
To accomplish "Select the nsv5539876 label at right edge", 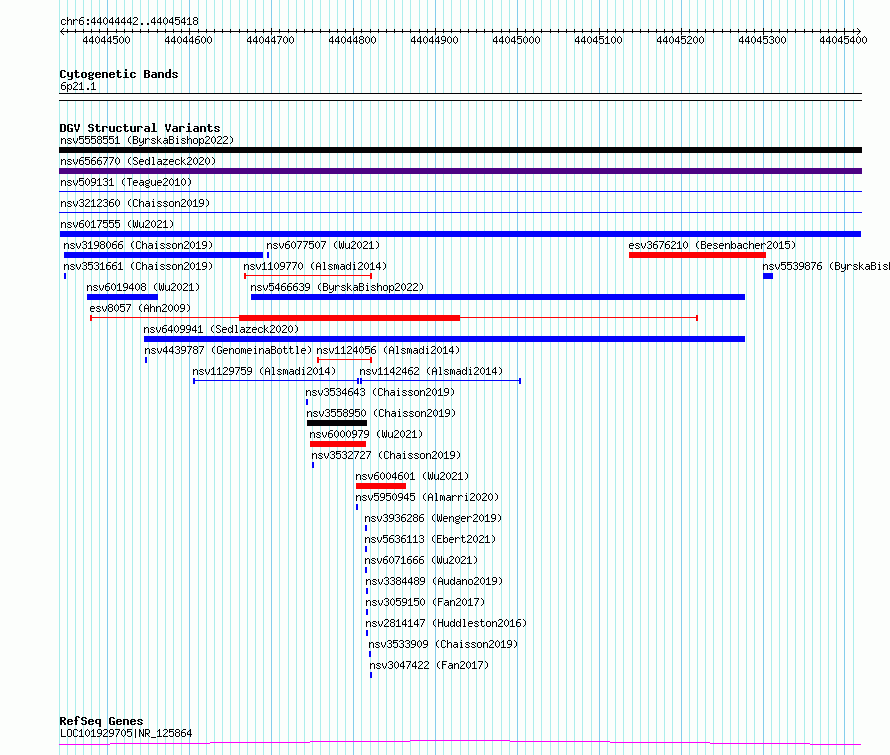I will [826, 266].
